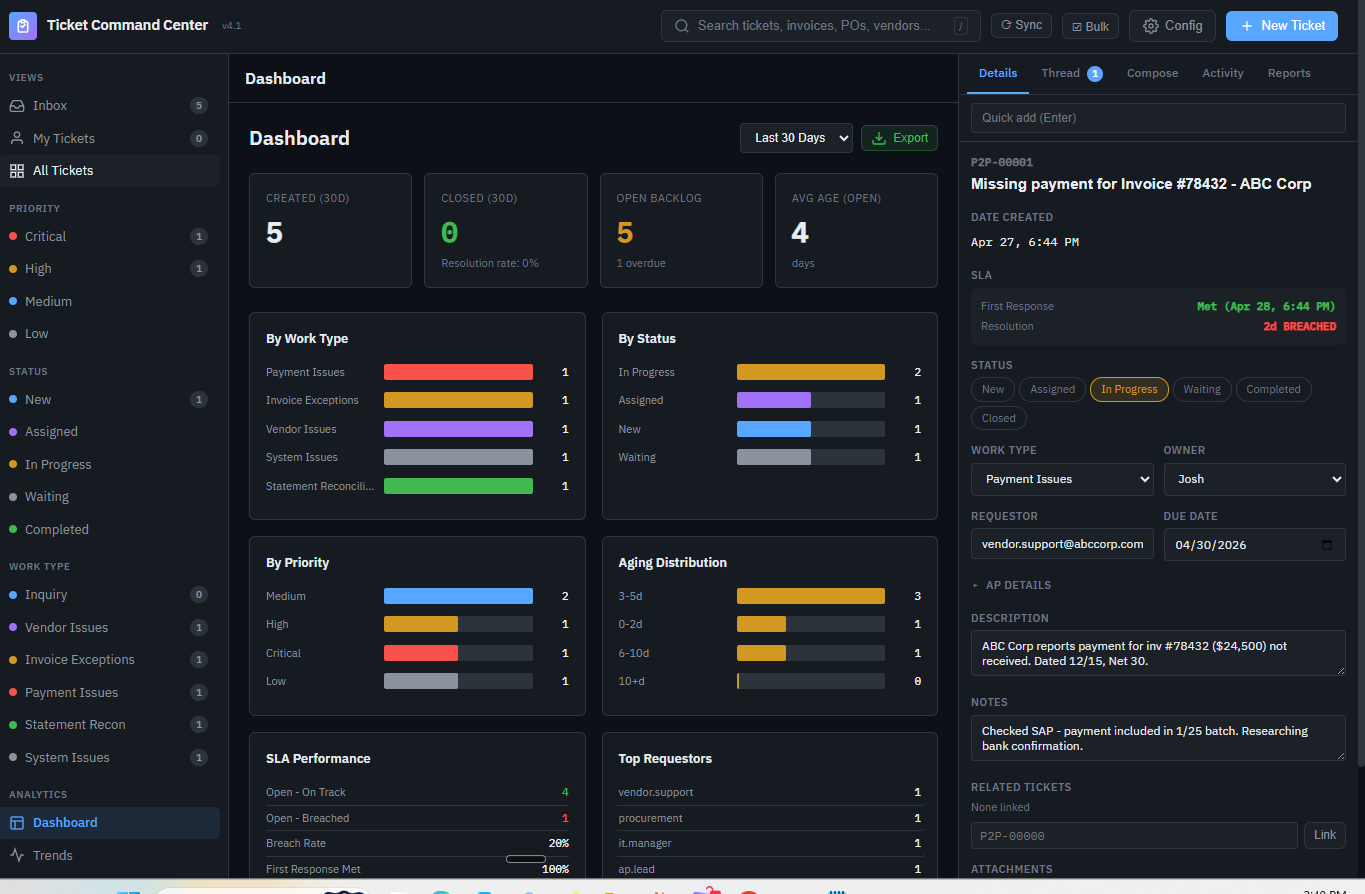This screenshot has height=894, width=1365.
Task: Set ticket status to Waiting
Action: point(1202,390)
